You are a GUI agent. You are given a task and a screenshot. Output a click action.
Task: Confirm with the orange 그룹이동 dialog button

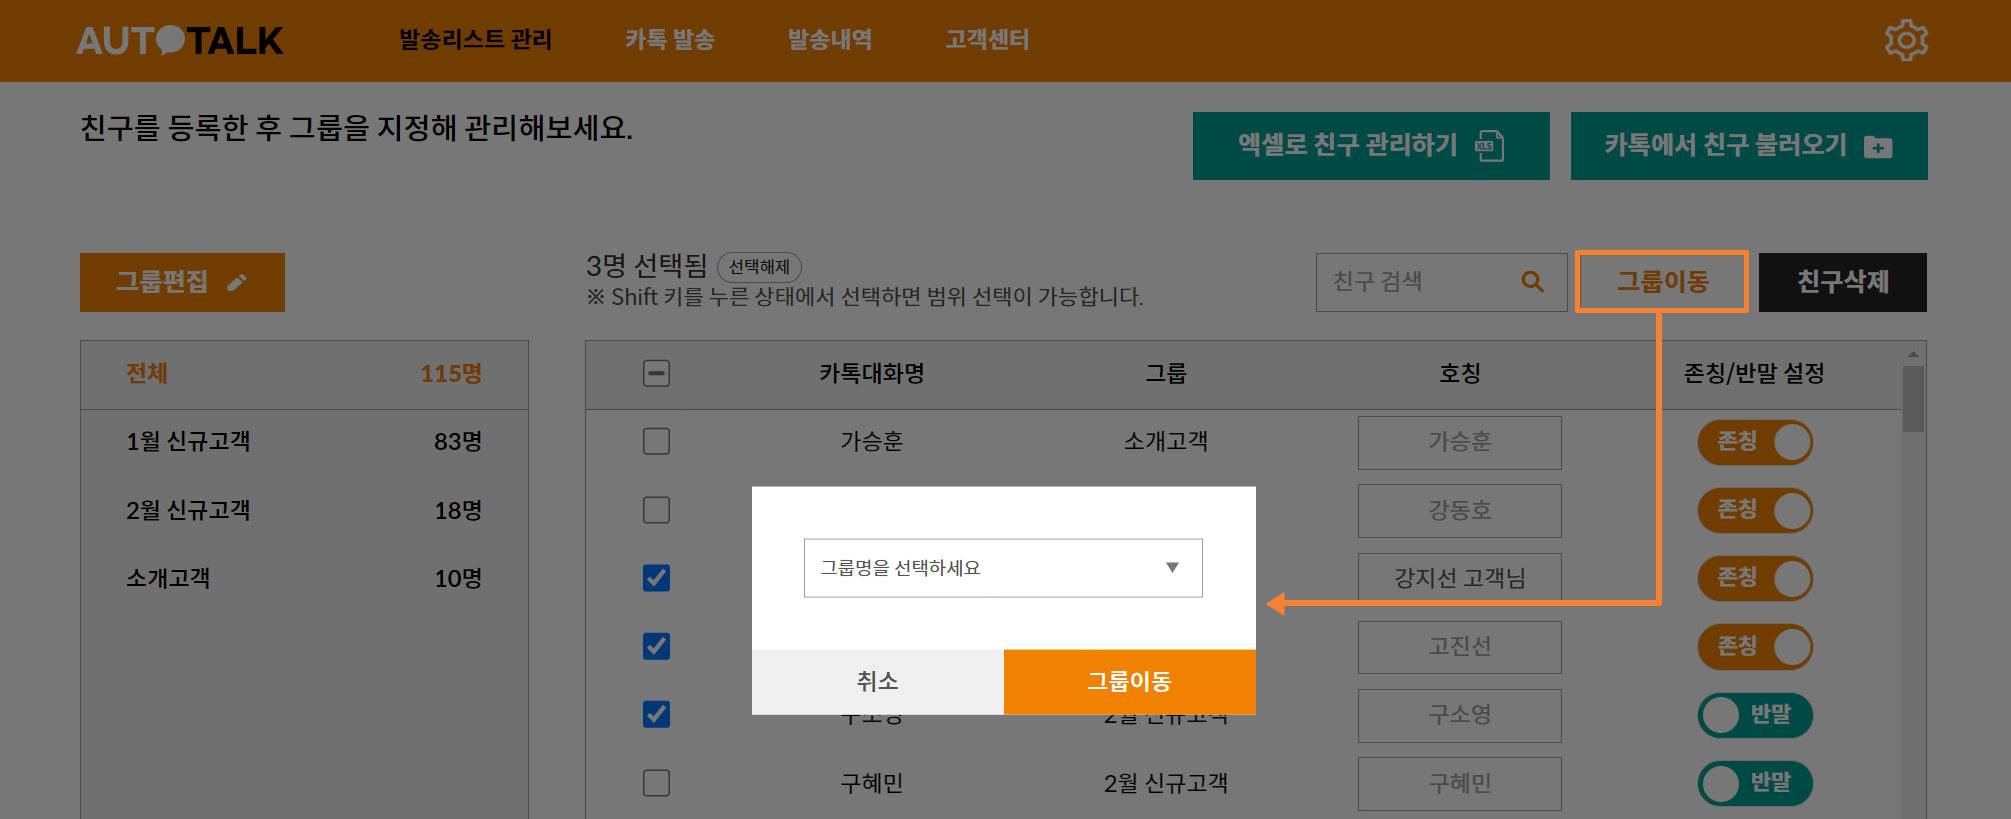tap(1129, 682)
